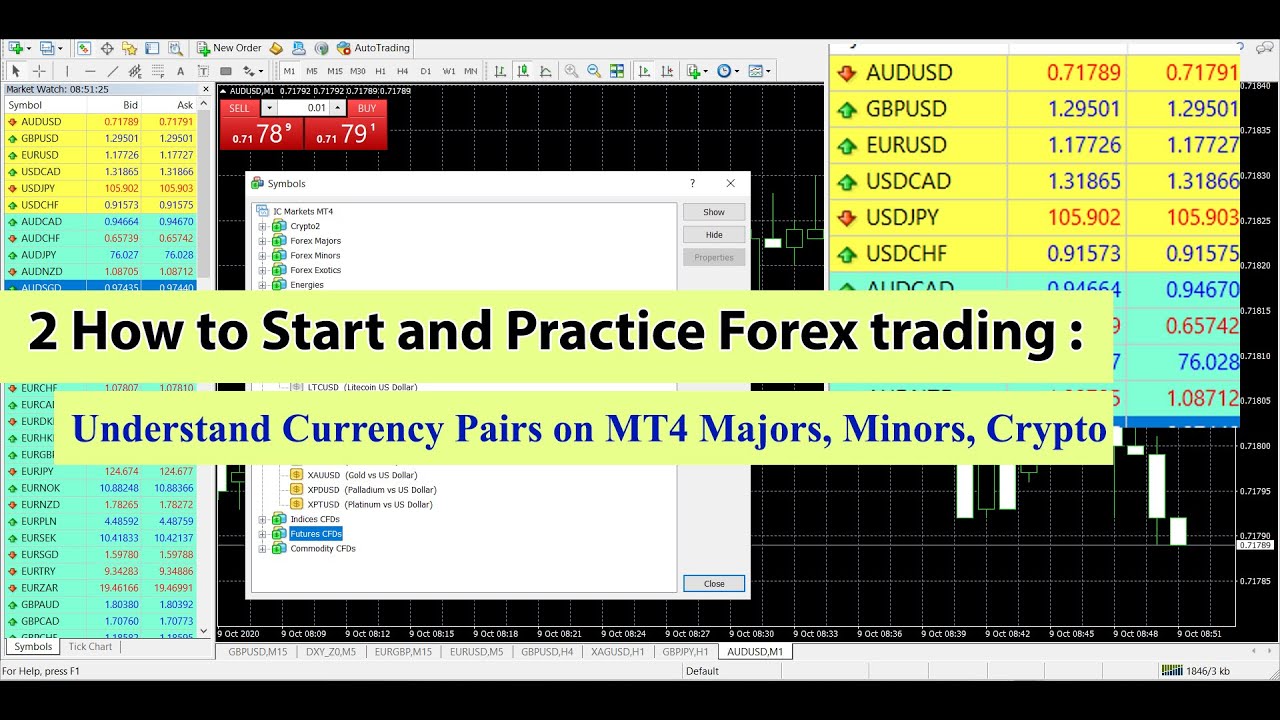Open the Strategy Tester magnifier icon
This screenshot has height=720, width=1280.
(x=176, y=48)
